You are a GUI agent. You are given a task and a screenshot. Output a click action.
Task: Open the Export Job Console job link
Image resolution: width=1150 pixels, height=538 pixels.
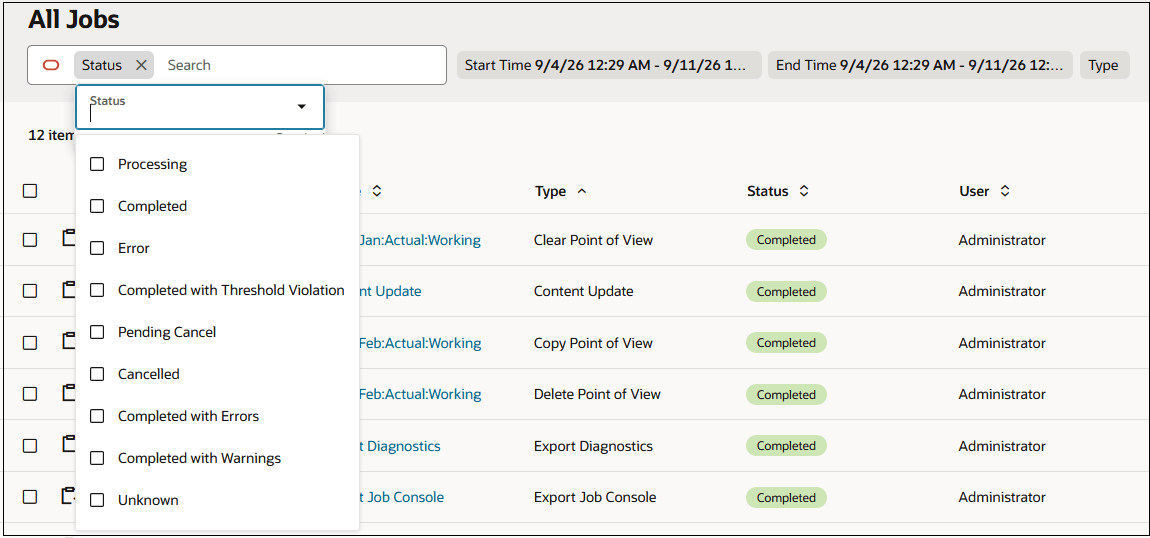pyautogui.click(x=401, y=497)
